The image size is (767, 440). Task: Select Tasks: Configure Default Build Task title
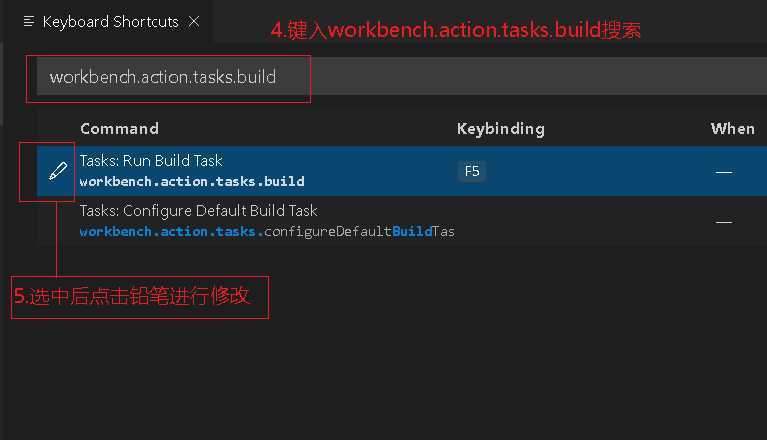pyautogui.click(x=198, y=211)
